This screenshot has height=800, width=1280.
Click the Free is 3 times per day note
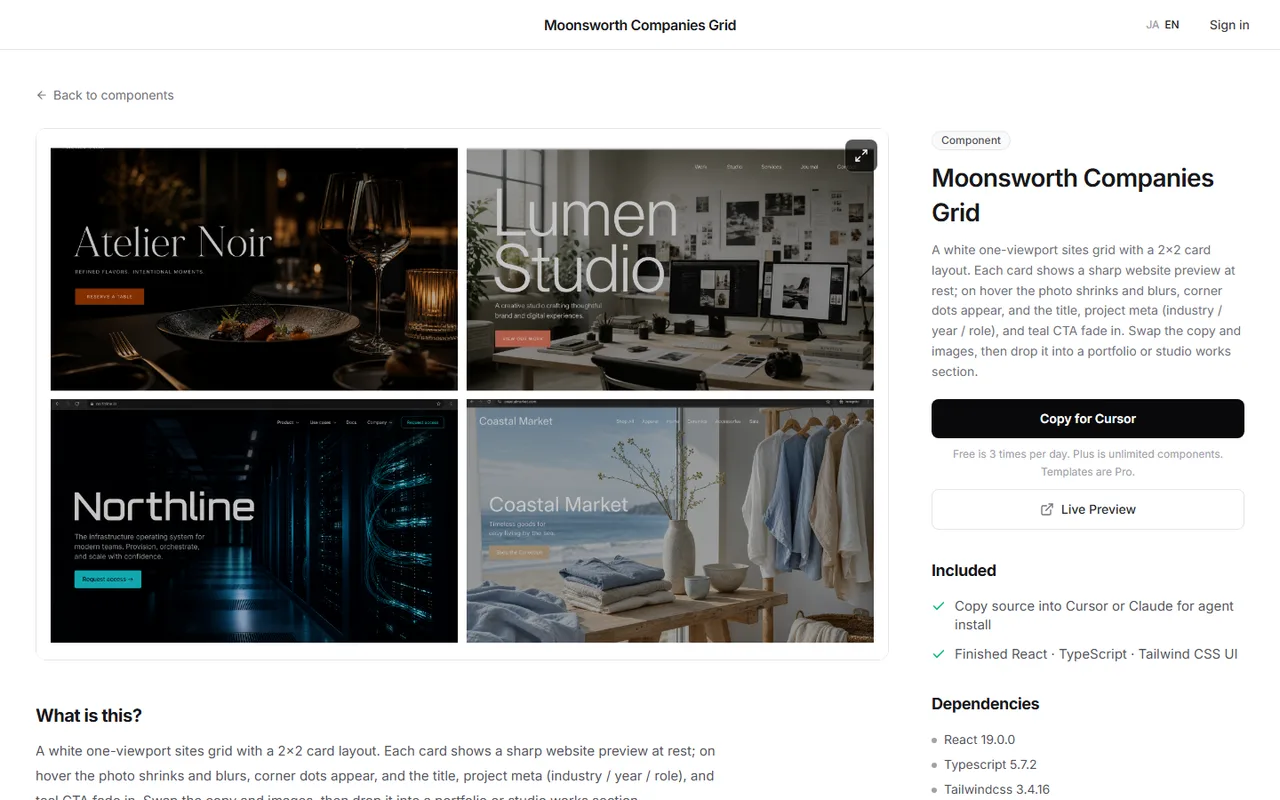tap(1088, 463)
